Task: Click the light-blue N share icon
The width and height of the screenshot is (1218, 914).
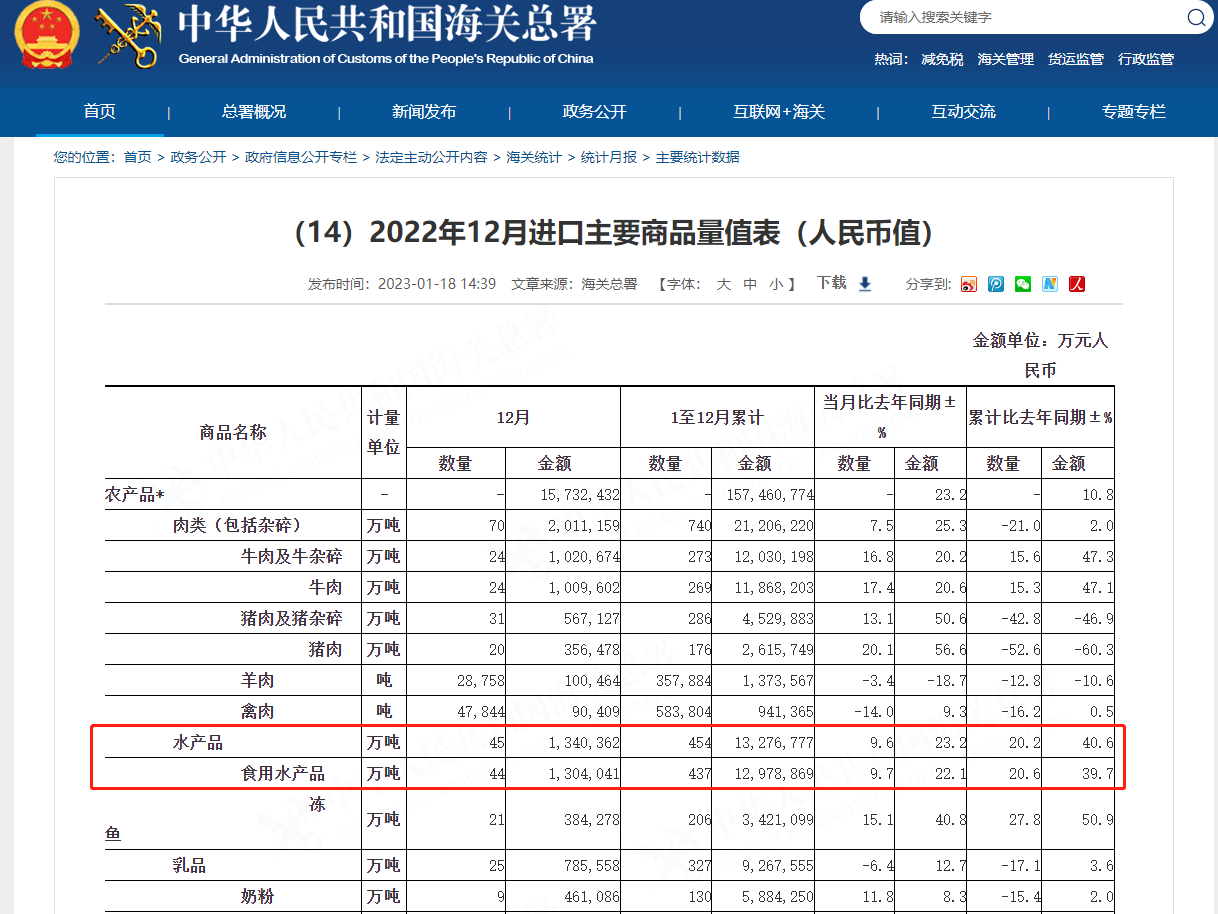Action: [1050, 284]
